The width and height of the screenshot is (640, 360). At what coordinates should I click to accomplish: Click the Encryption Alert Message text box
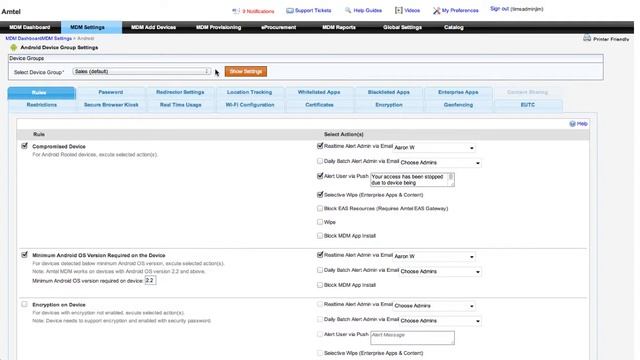[412, 338]
